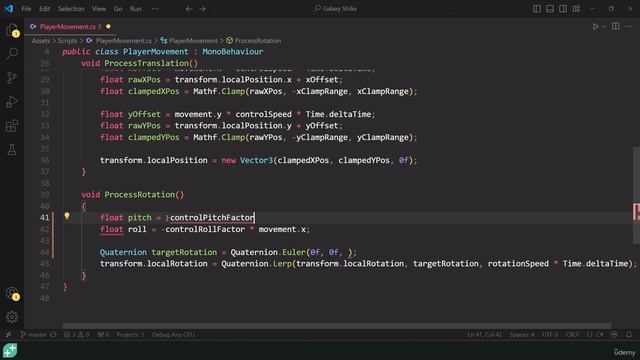This screenshot has width=640, height=360.
Task: Click Projects: 1 in status bar
Action: coord(130,335)
